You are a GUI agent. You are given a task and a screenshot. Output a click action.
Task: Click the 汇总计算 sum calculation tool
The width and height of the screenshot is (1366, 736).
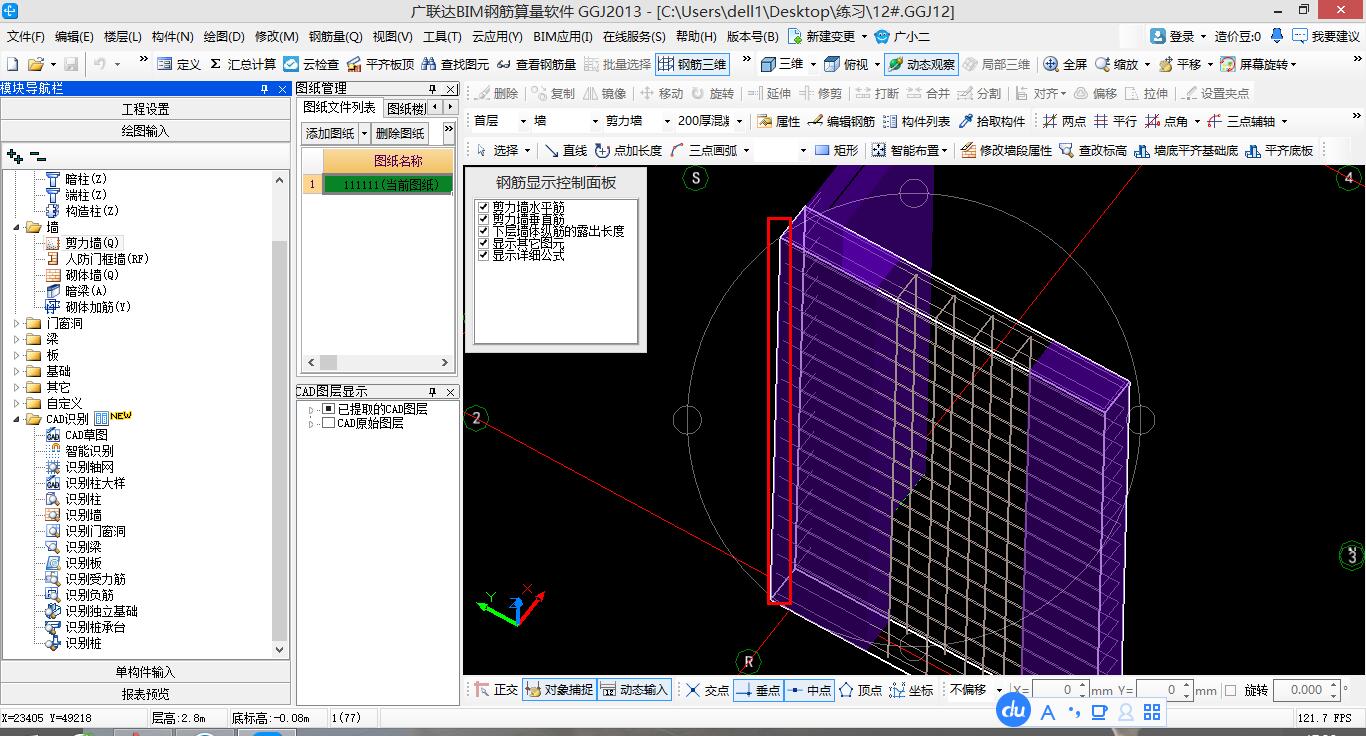click(242, 64)
